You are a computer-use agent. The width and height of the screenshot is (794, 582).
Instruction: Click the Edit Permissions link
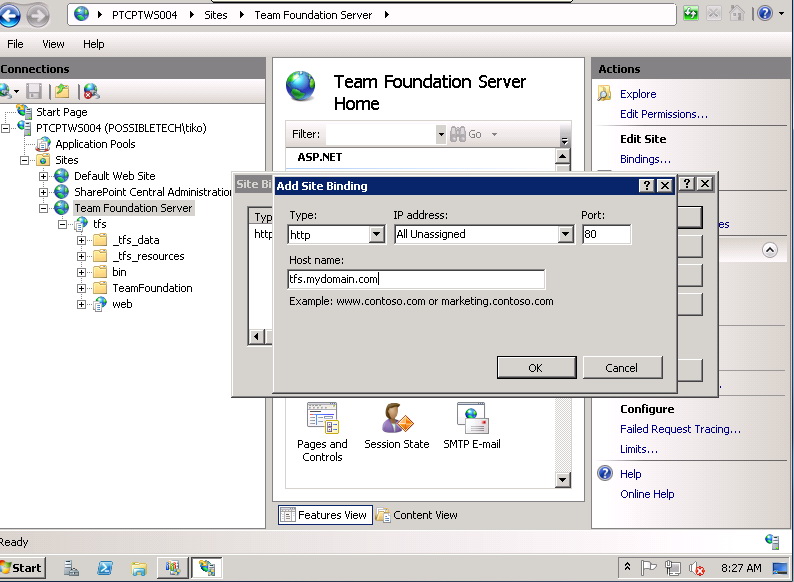coord(663,114)
